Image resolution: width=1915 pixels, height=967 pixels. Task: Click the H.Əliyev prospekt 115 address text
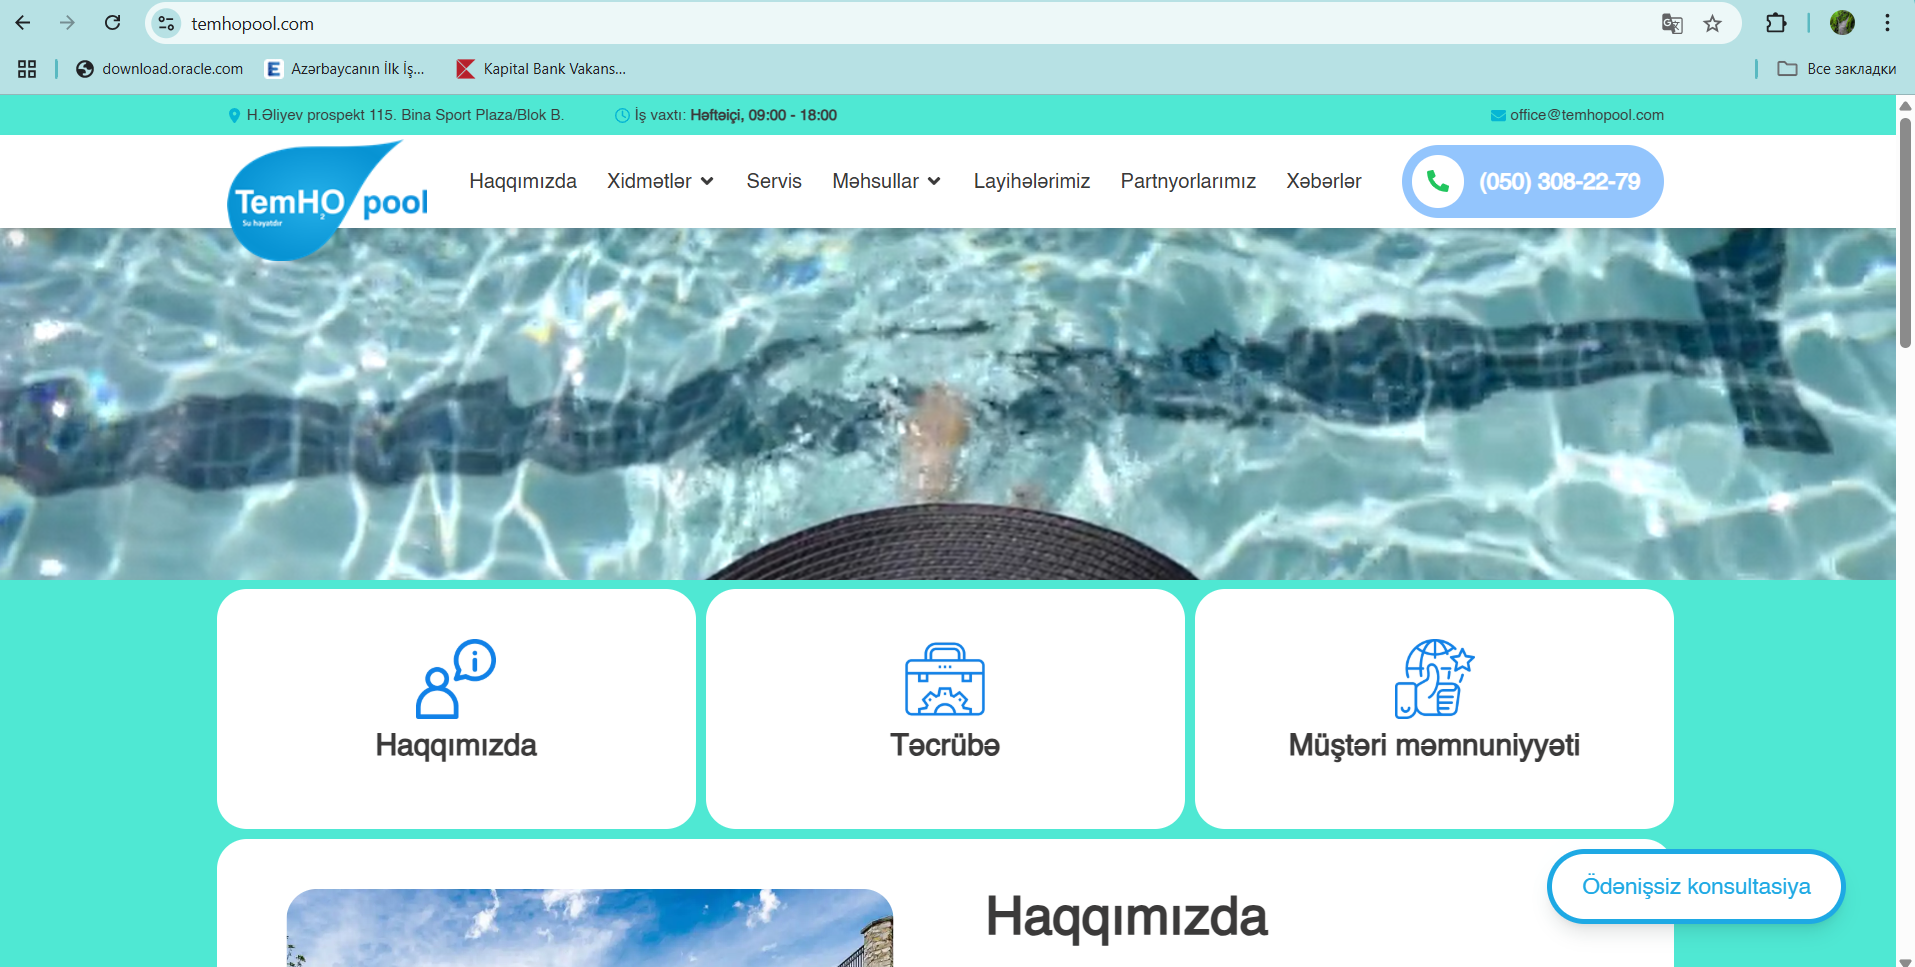[x=405, y=115]
